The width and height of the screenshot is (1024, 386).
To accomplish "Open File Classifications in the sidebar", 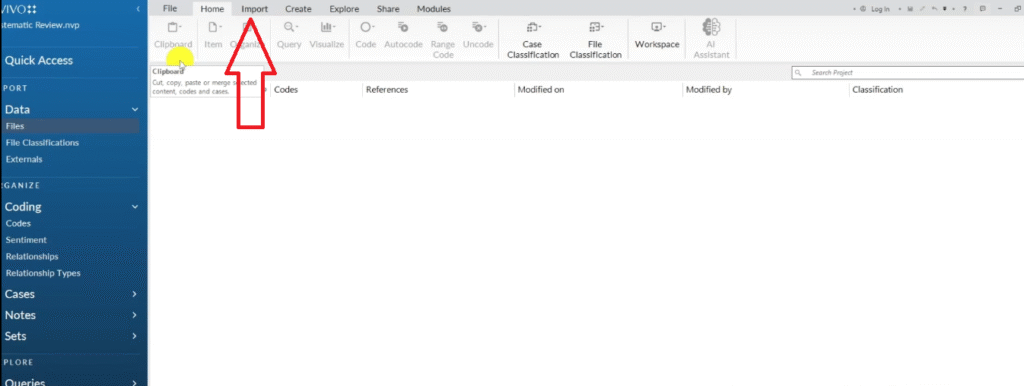I will click(x=42, y=142).
